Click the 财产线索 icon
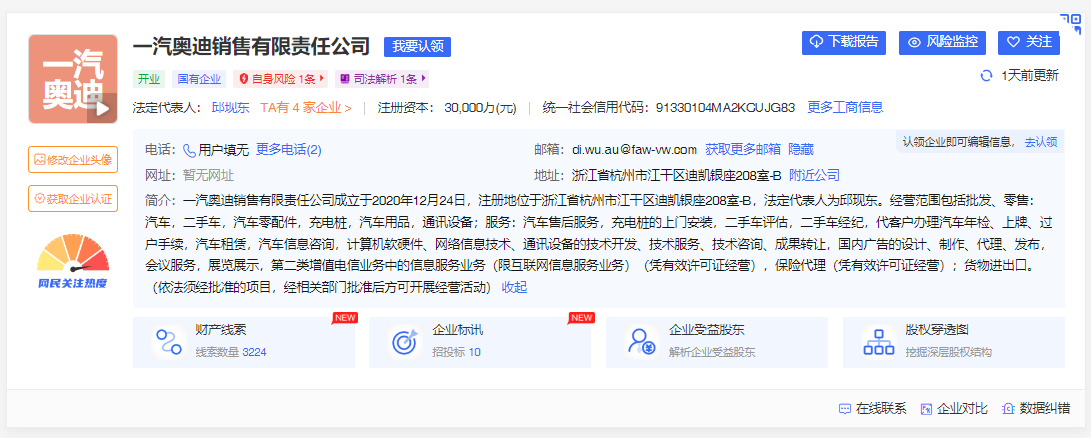This screenshot has width=1091, height=438. [x=168, y=342]
